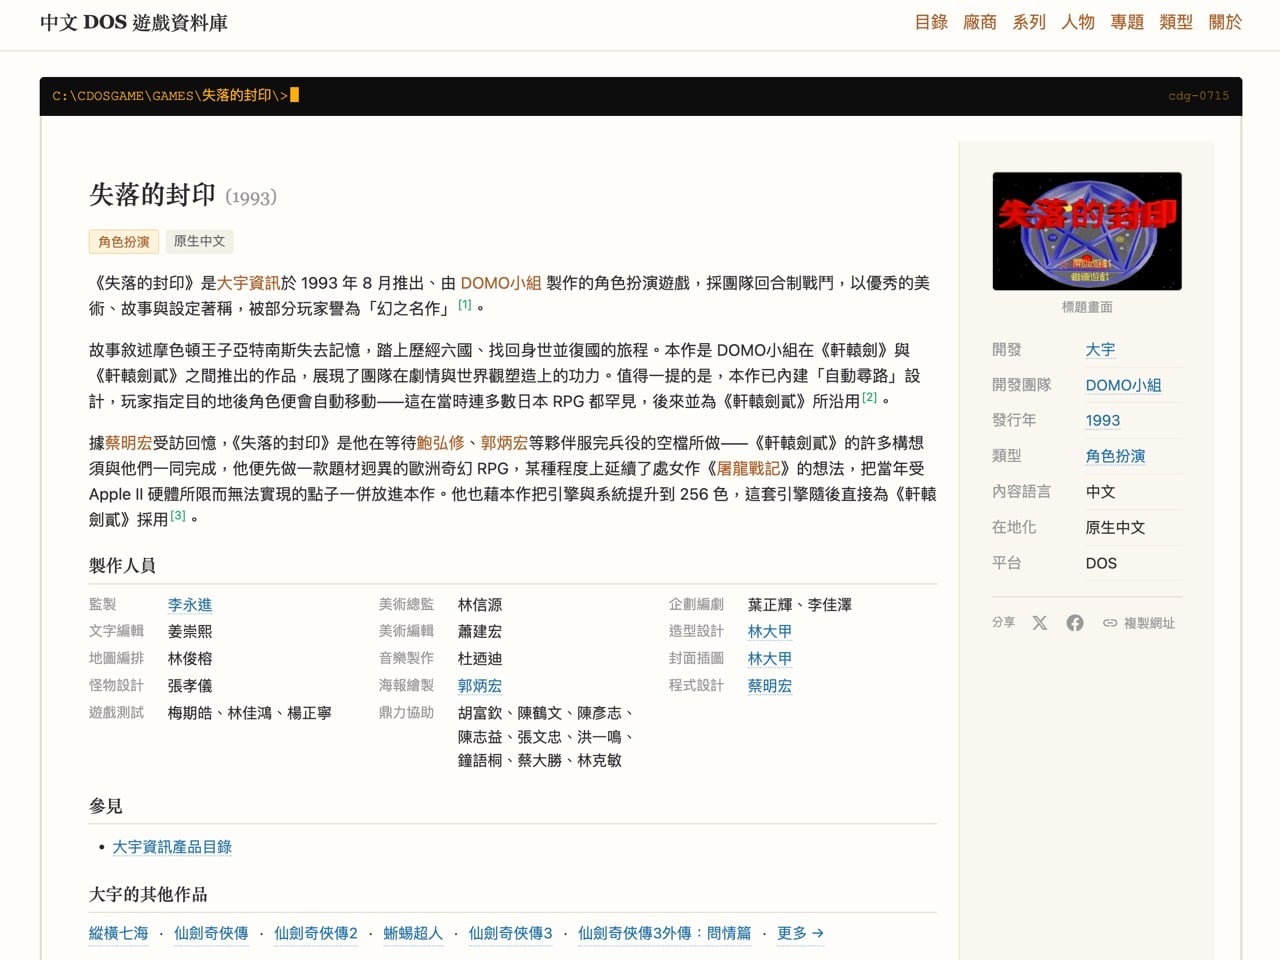Click the platform value DOS
This screenshot has height=960, width=1280.
[x=1101, y=563]
